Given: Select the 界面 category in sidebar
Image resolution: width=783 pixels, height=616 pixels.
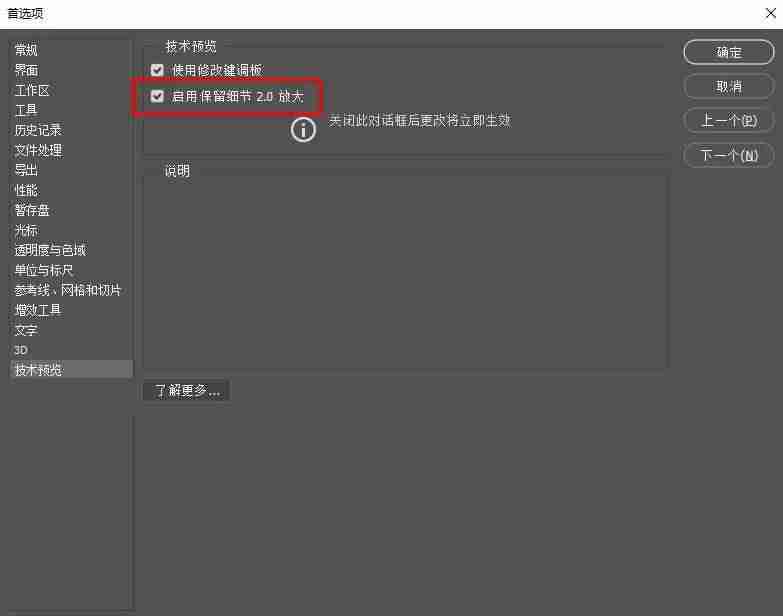Looking at the screenshot, I should 26,70.
